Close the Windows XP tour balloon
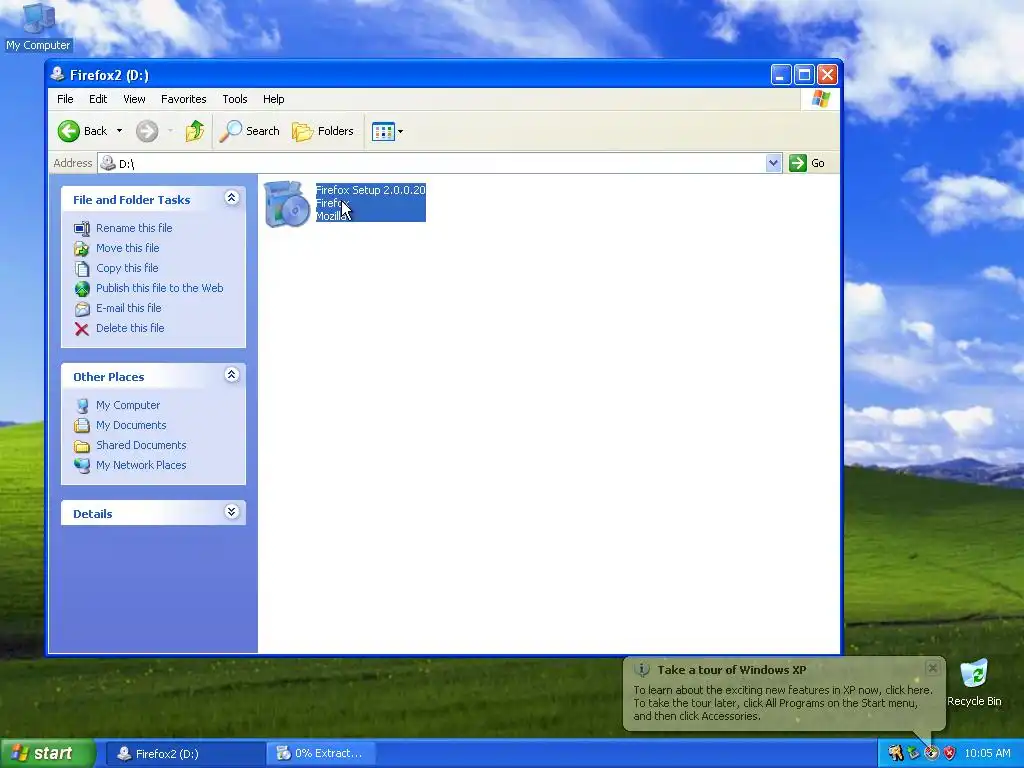Image resolution: width=1024 pixels, height=768 pixels. coord(933,668)
